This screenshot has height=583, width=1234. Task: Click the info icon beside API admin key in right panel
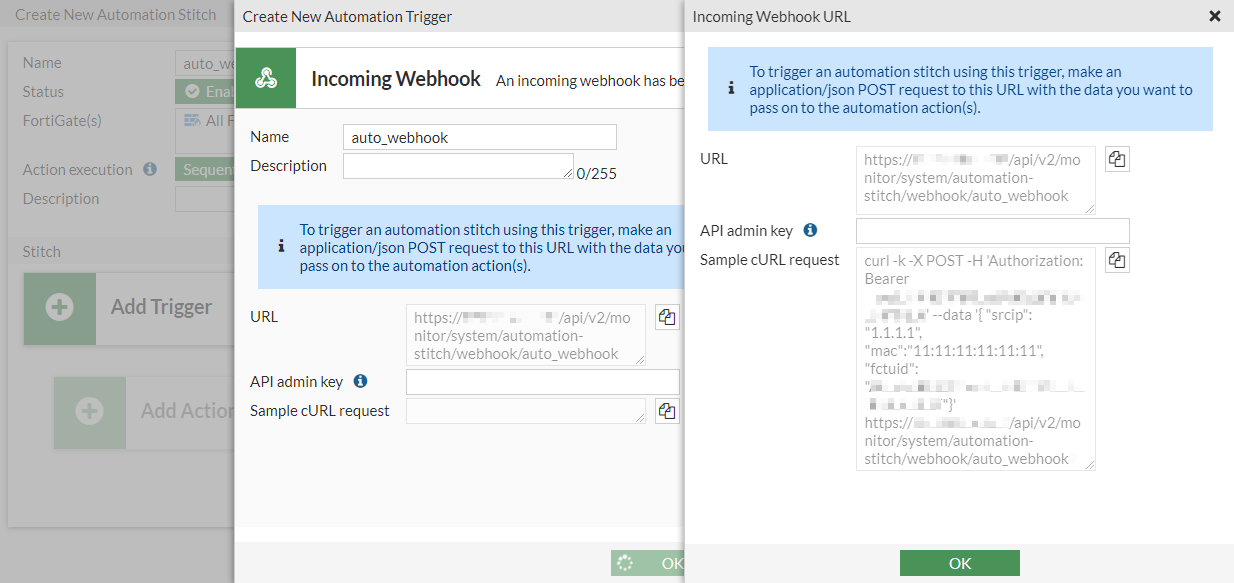tap(810, 230)
